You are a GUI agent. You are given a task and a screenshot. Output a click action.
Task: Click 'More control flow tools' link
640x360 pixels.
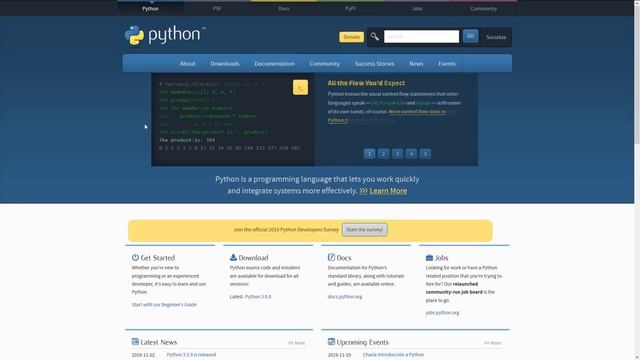(417, 111)
